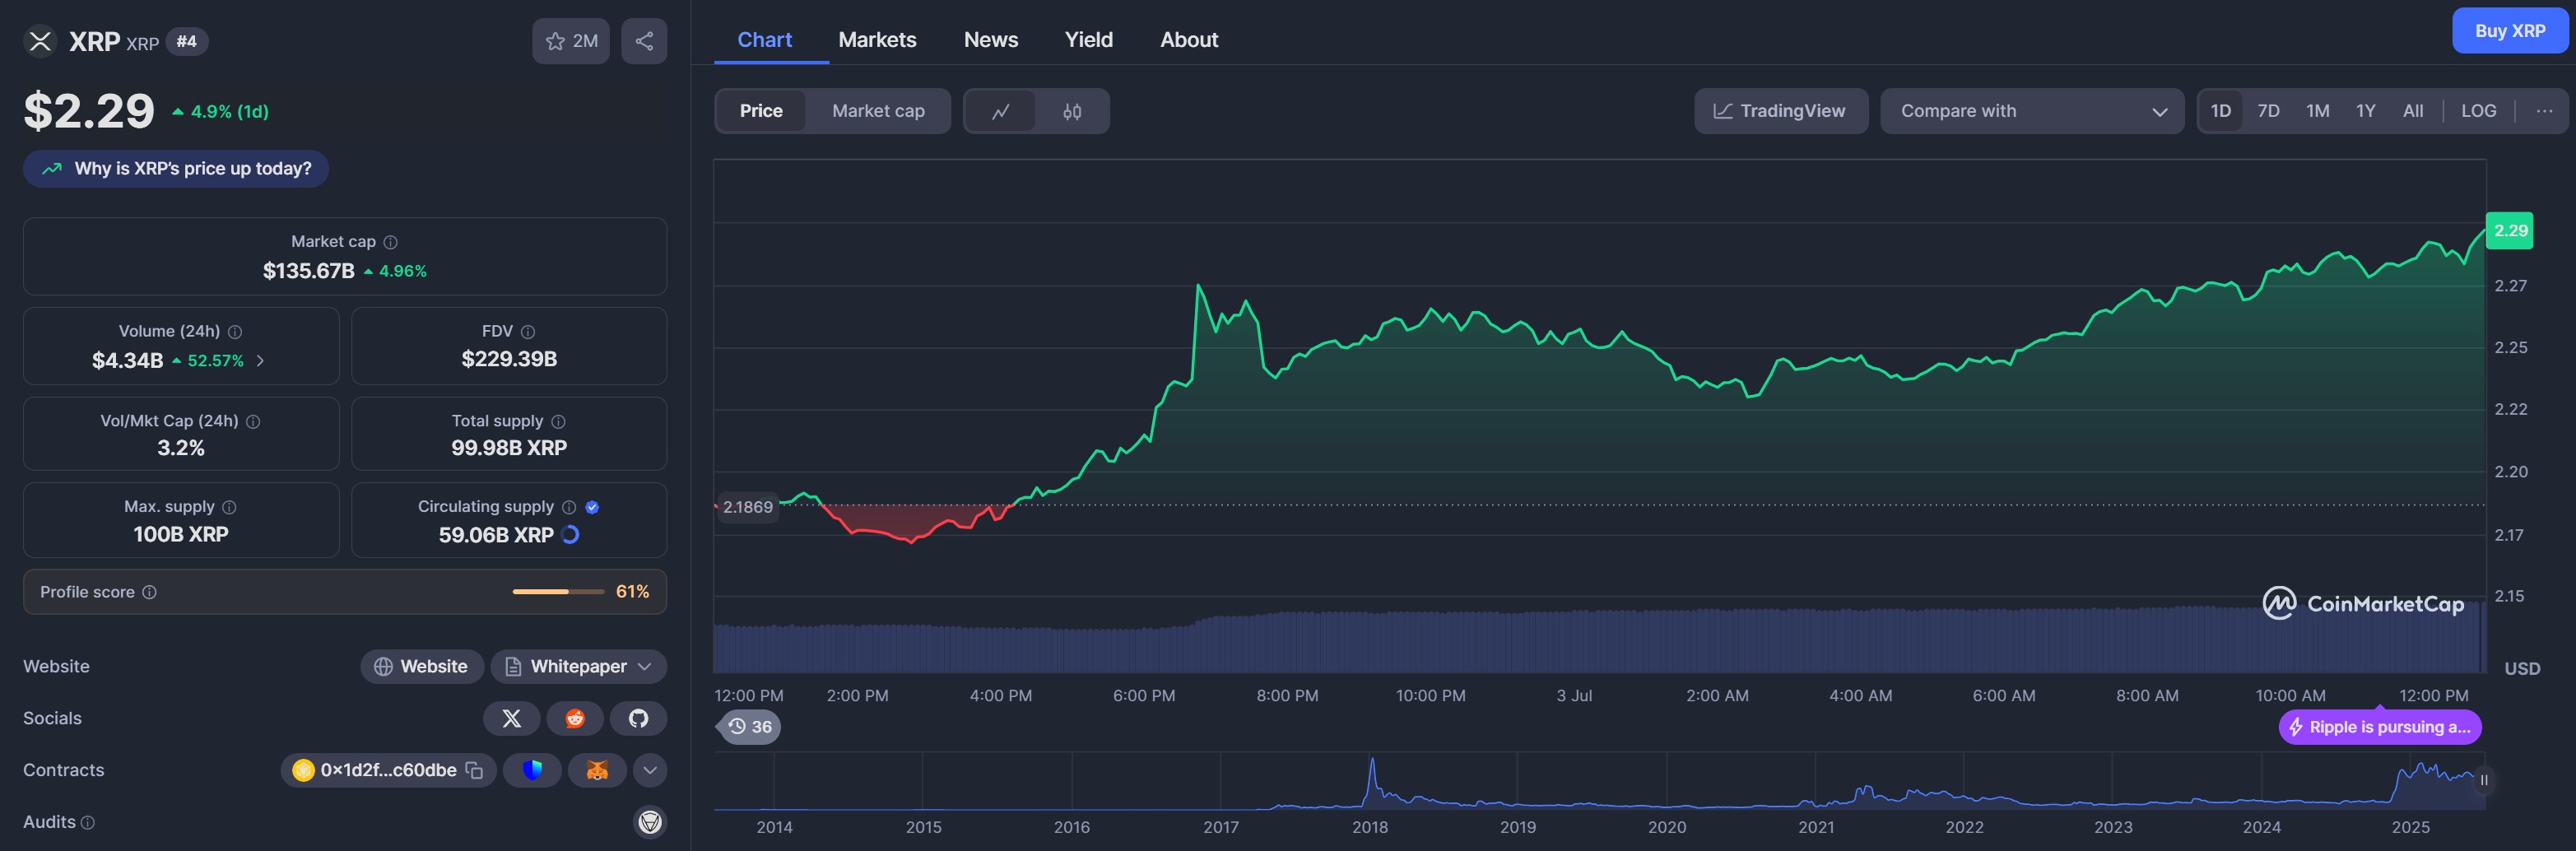
Task: Click the 100B XRP max supply value
Action: tap(181, 535)
